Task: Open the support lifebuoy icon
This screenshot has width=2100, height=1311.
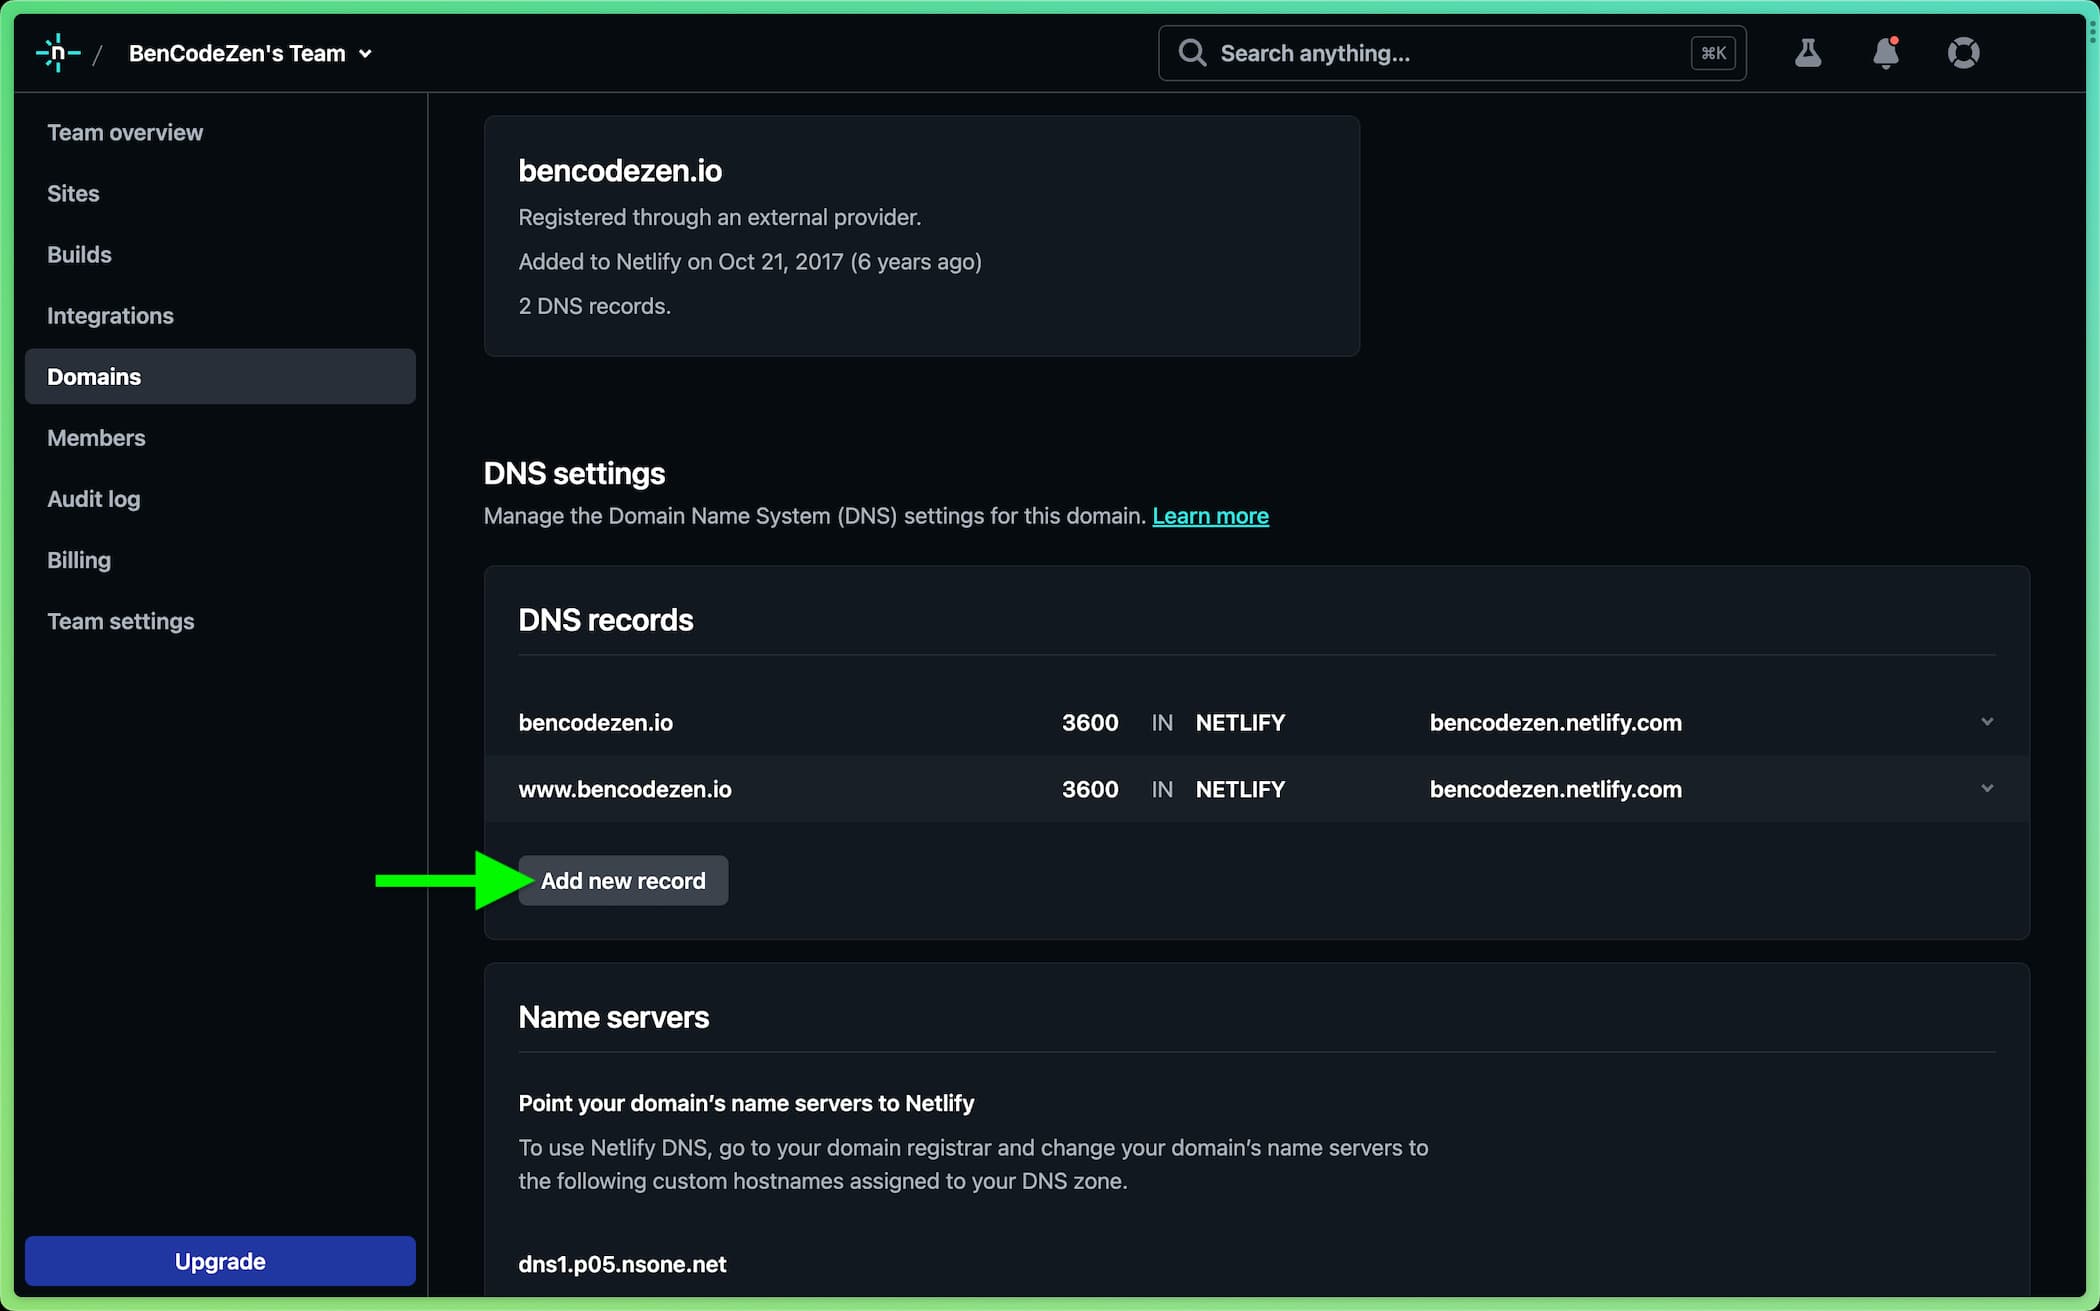Action: pyautogui.click(x=1963, y=53)
